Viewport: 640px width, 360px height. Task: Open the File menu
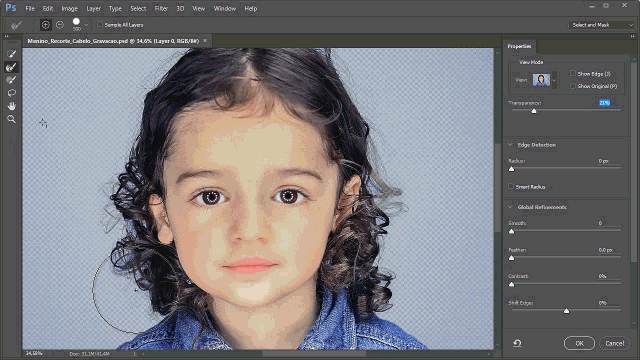(x=30, y=8)
